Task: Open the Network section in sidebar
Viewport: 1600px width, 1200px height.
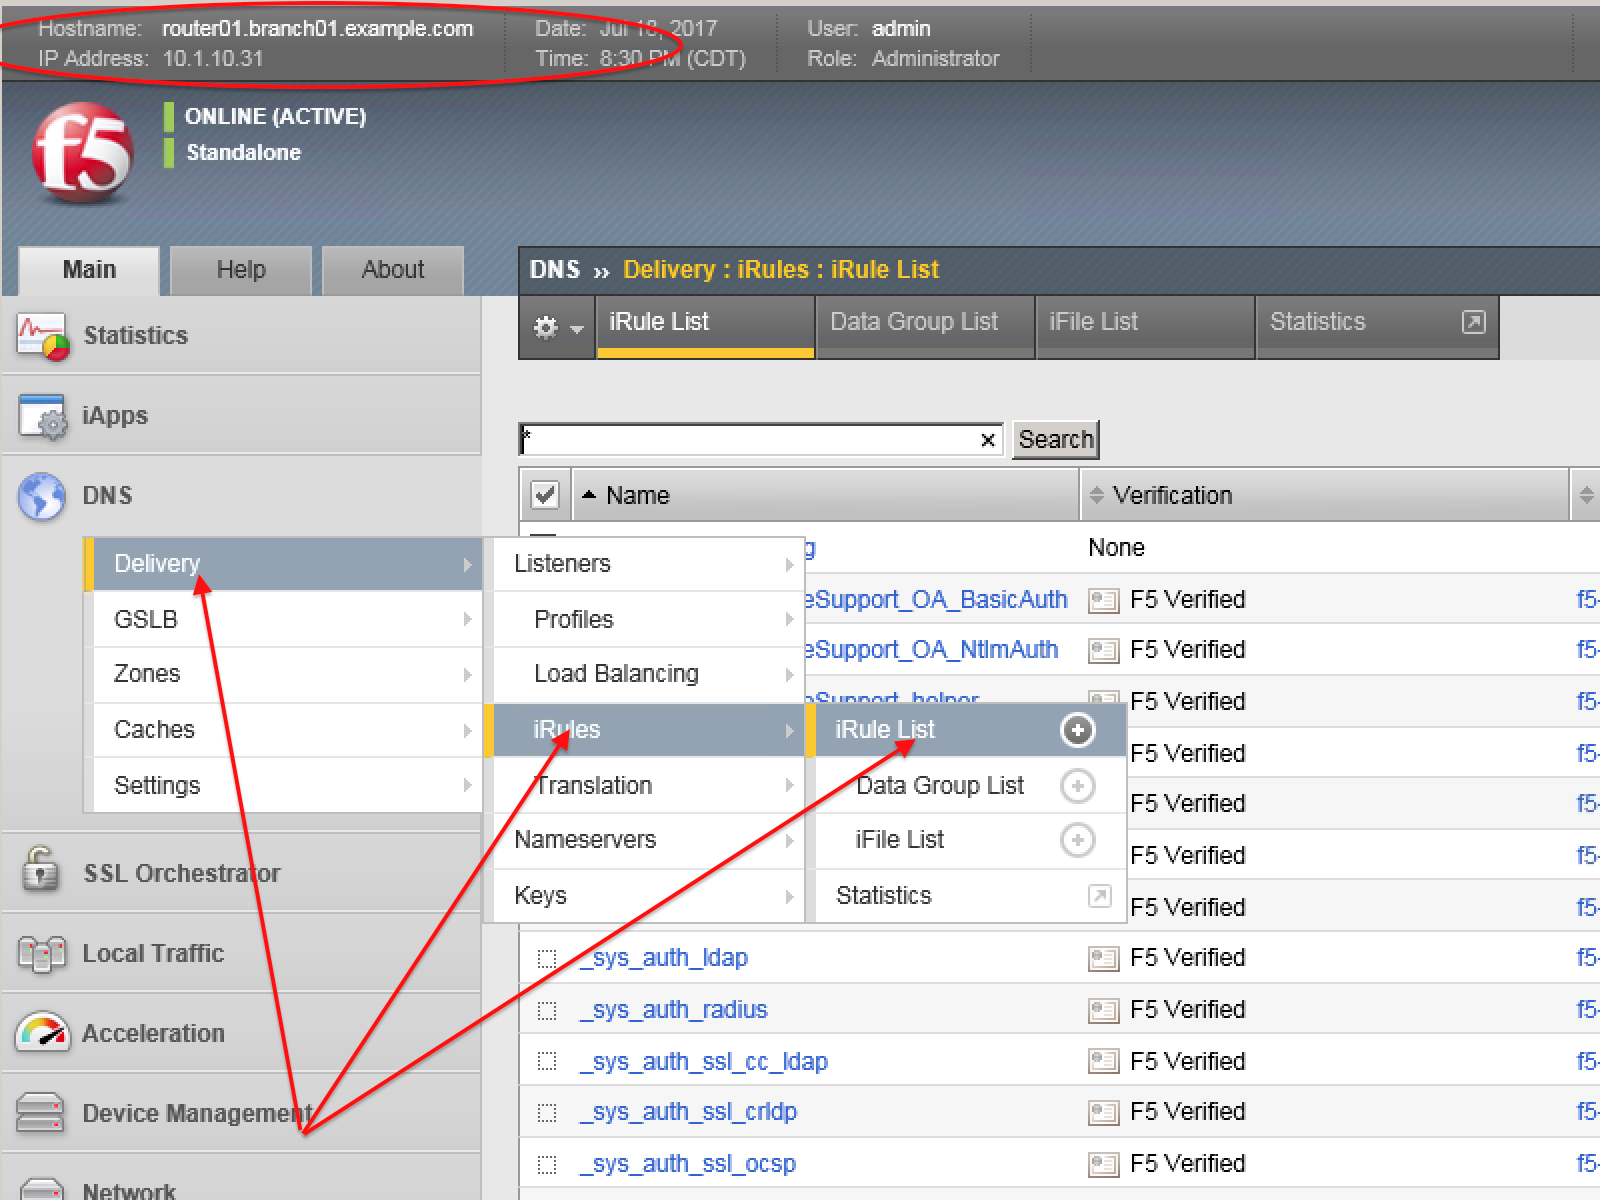Action: coord(128,1188)
